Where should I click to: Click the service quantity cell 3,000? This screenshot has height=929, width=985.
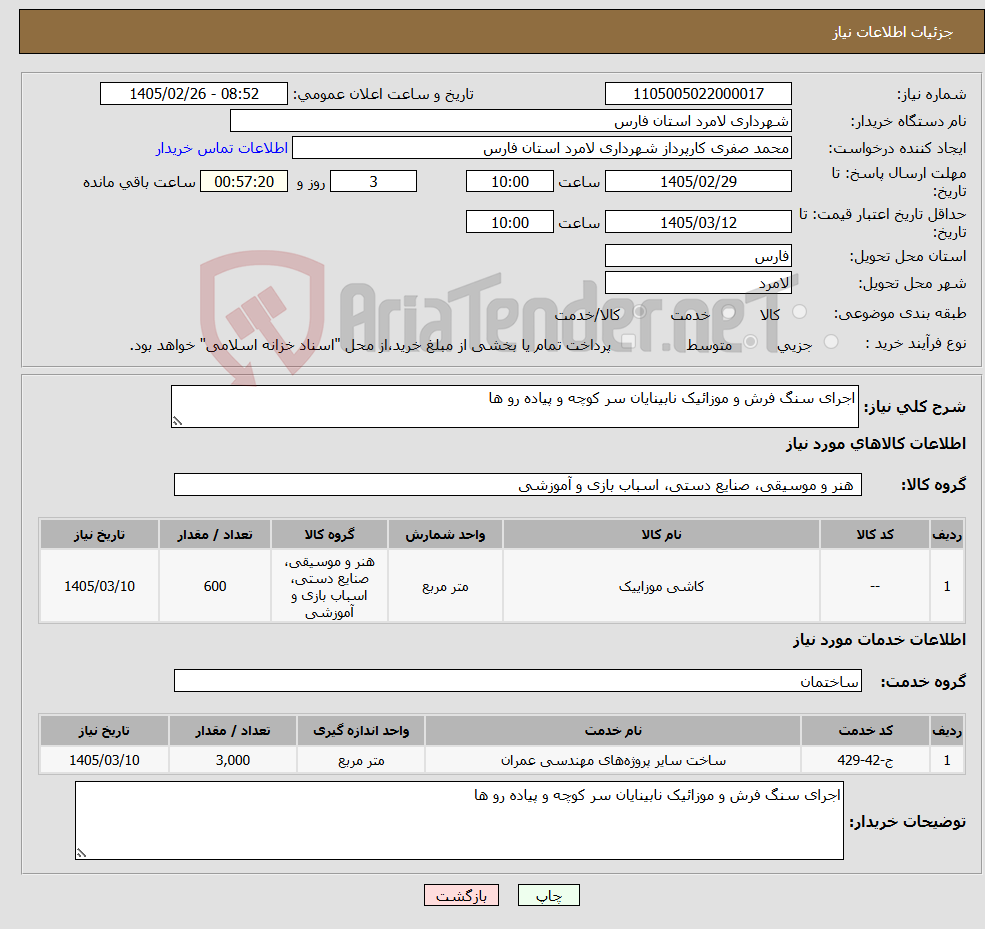pyautogui.click(x=232, y=760)
